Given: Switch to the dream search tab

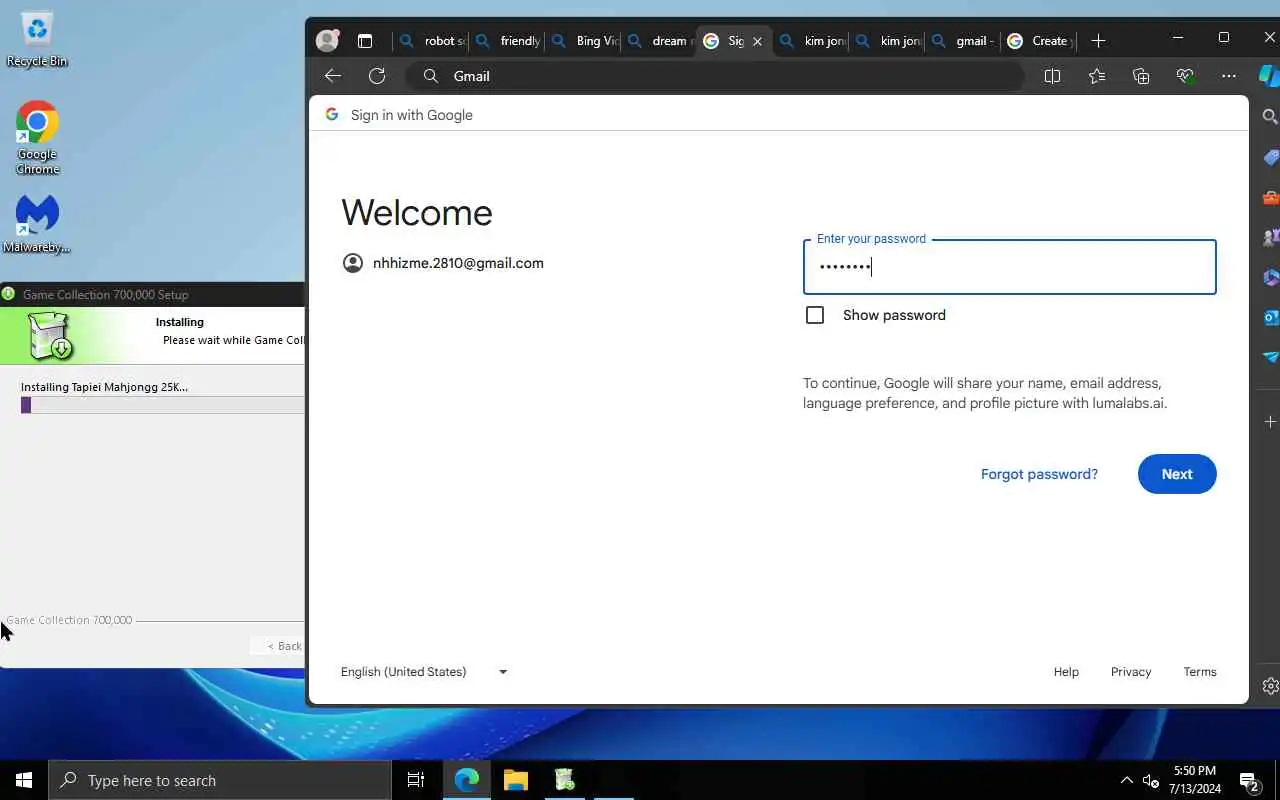Looking at the screenshot, I should [x=660, y=41].
